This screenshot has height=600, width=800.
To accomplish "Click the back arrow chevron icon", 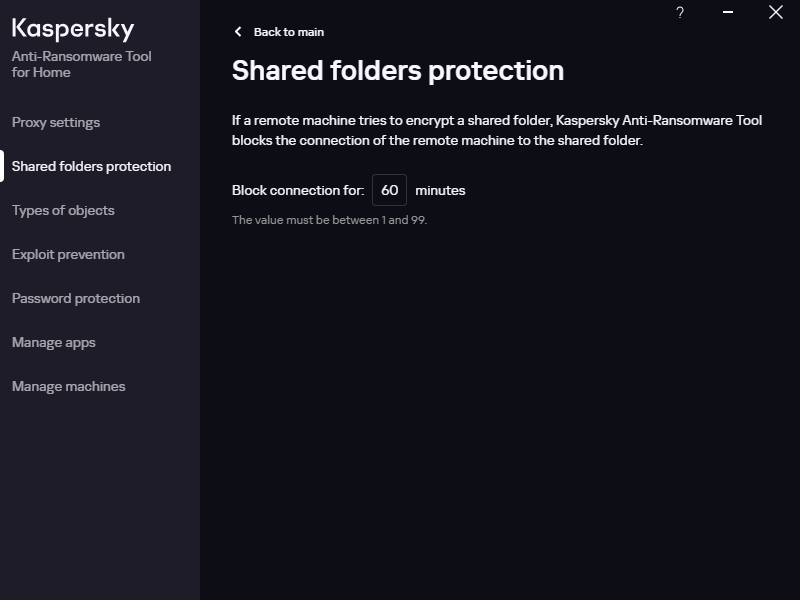I will tap(238, 32).
